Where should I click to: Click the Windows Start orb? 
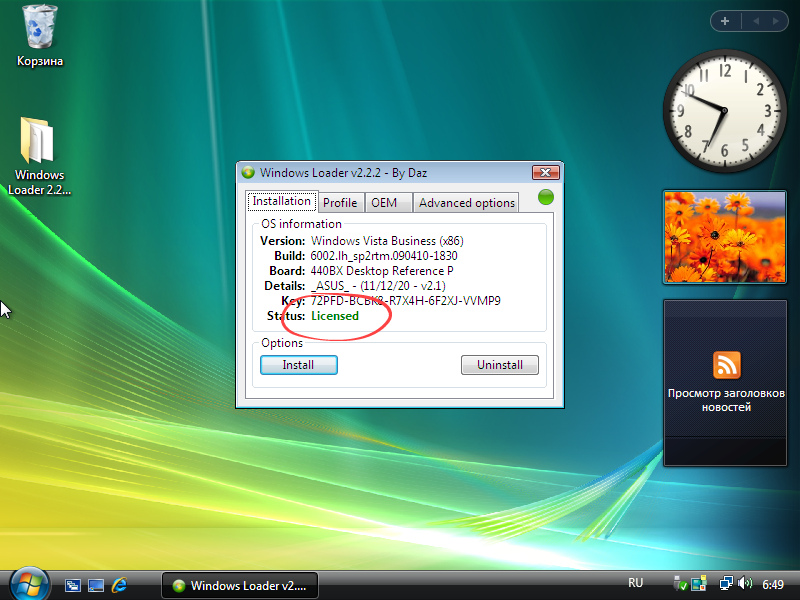pos(29,584)
